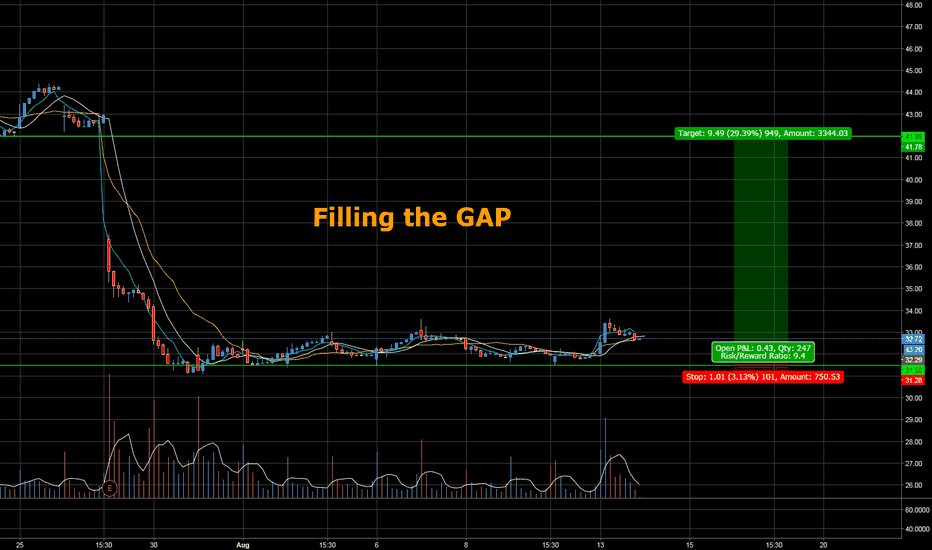
Task: Click the 29.00 price axis label
Action: point(914,420)
